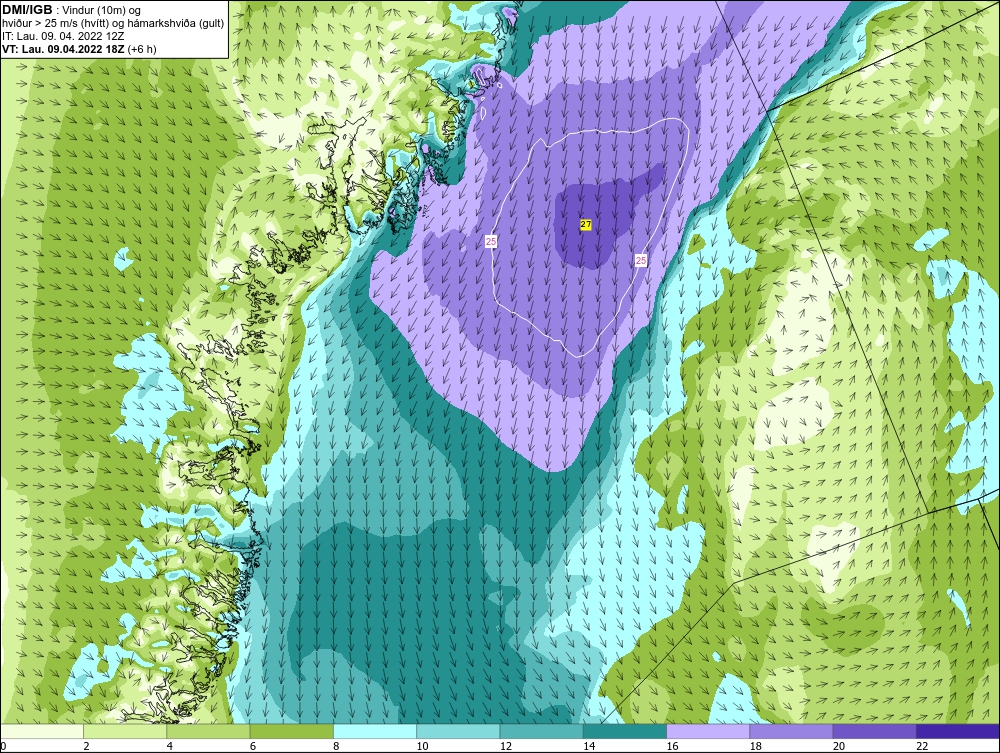Select the 14-16 m/s dark teal swatch

pyautogui.click(x=624, y=731)
